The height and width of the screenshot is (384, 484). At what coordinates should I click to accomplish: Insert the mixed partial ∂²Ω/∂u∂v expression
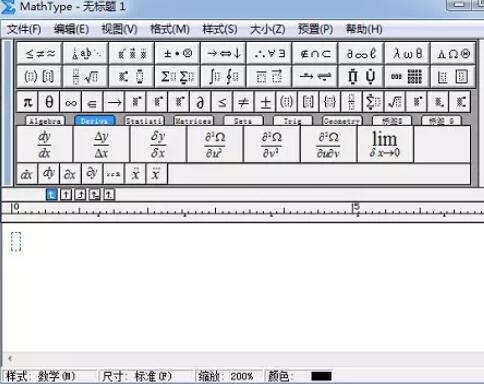329,144
